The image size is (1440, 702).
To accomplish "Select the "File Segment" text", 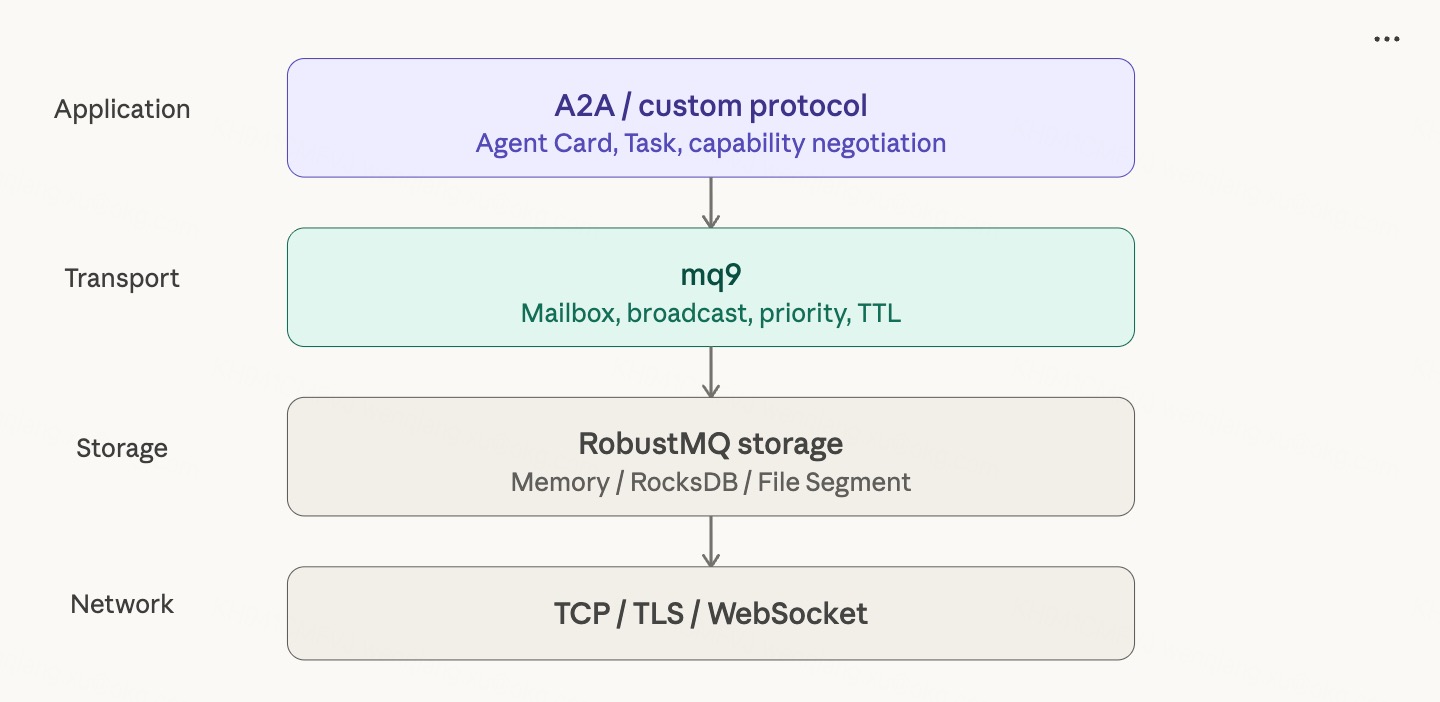I will point(834,483).
